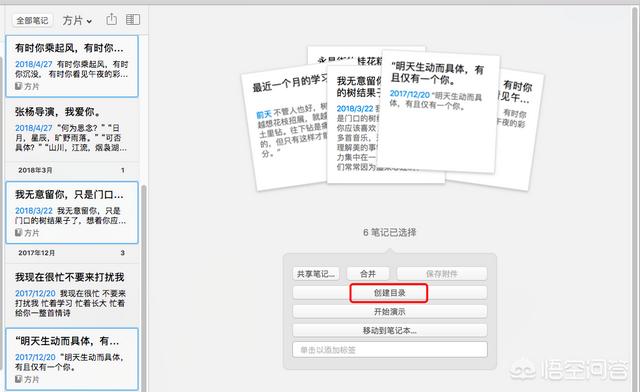Click the 保存附件 button
640x392 pixels.
tap(442, 274)
